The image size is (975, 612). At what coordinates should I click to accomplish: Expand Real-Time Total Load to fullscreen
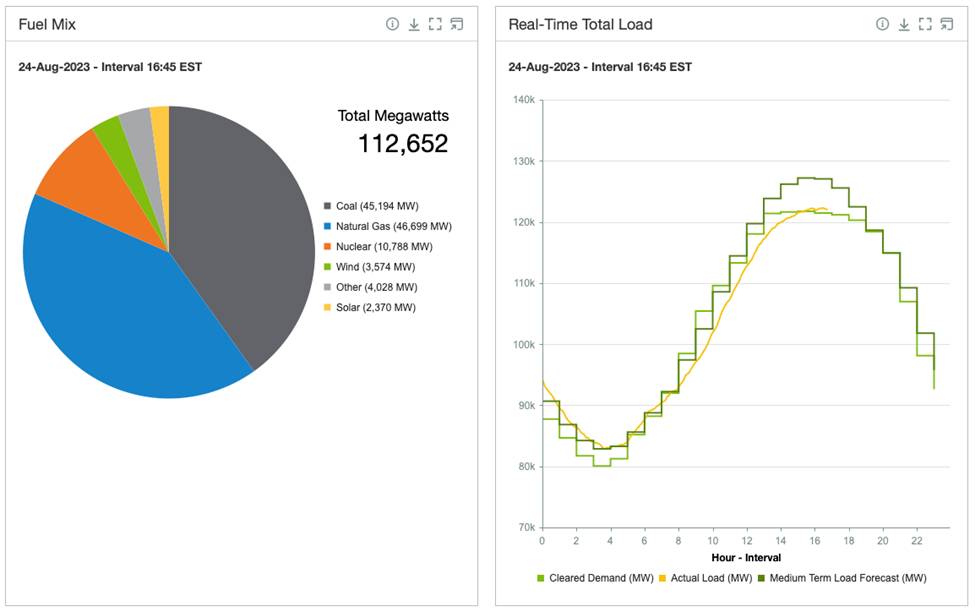click(x=925, y=24)
